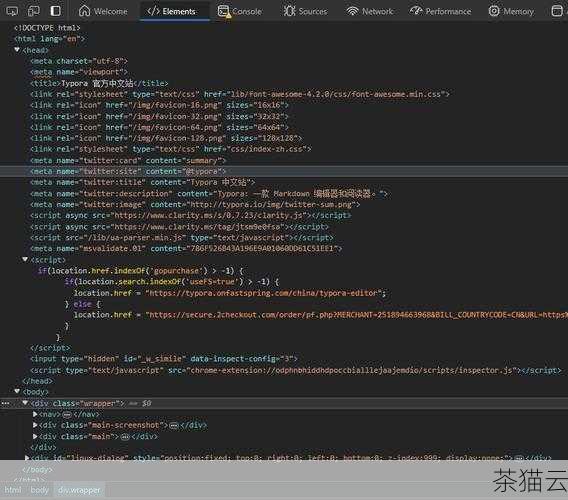Select the title Typora line
Screen dimensions: 568x500
tap(99, 83)
